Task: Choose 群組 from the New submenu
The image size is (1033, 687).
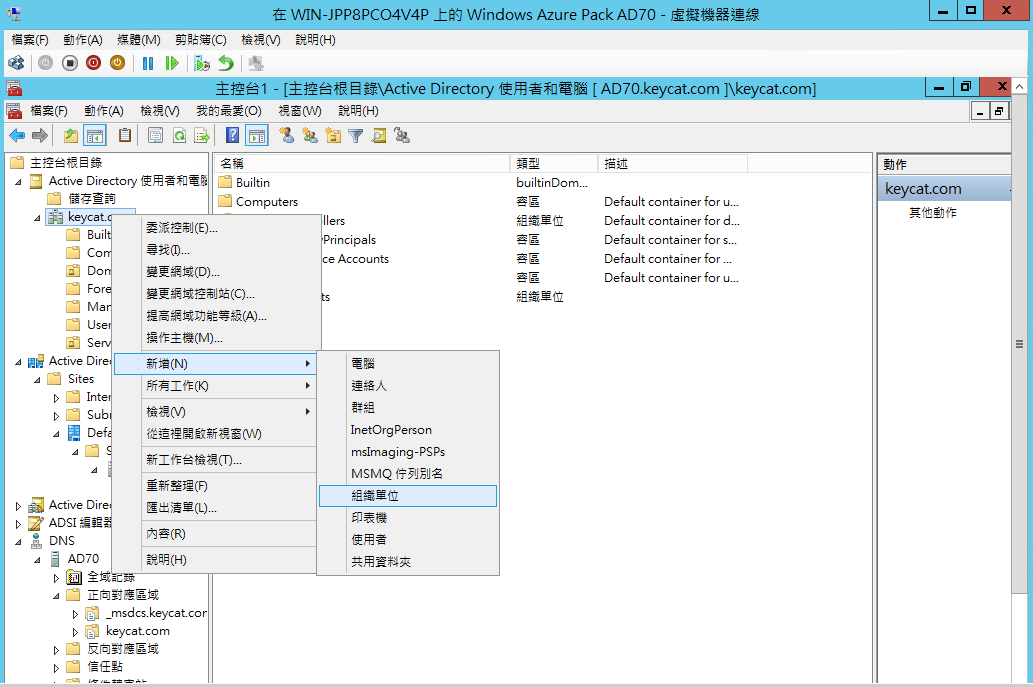Action: [x=408, y=408]
